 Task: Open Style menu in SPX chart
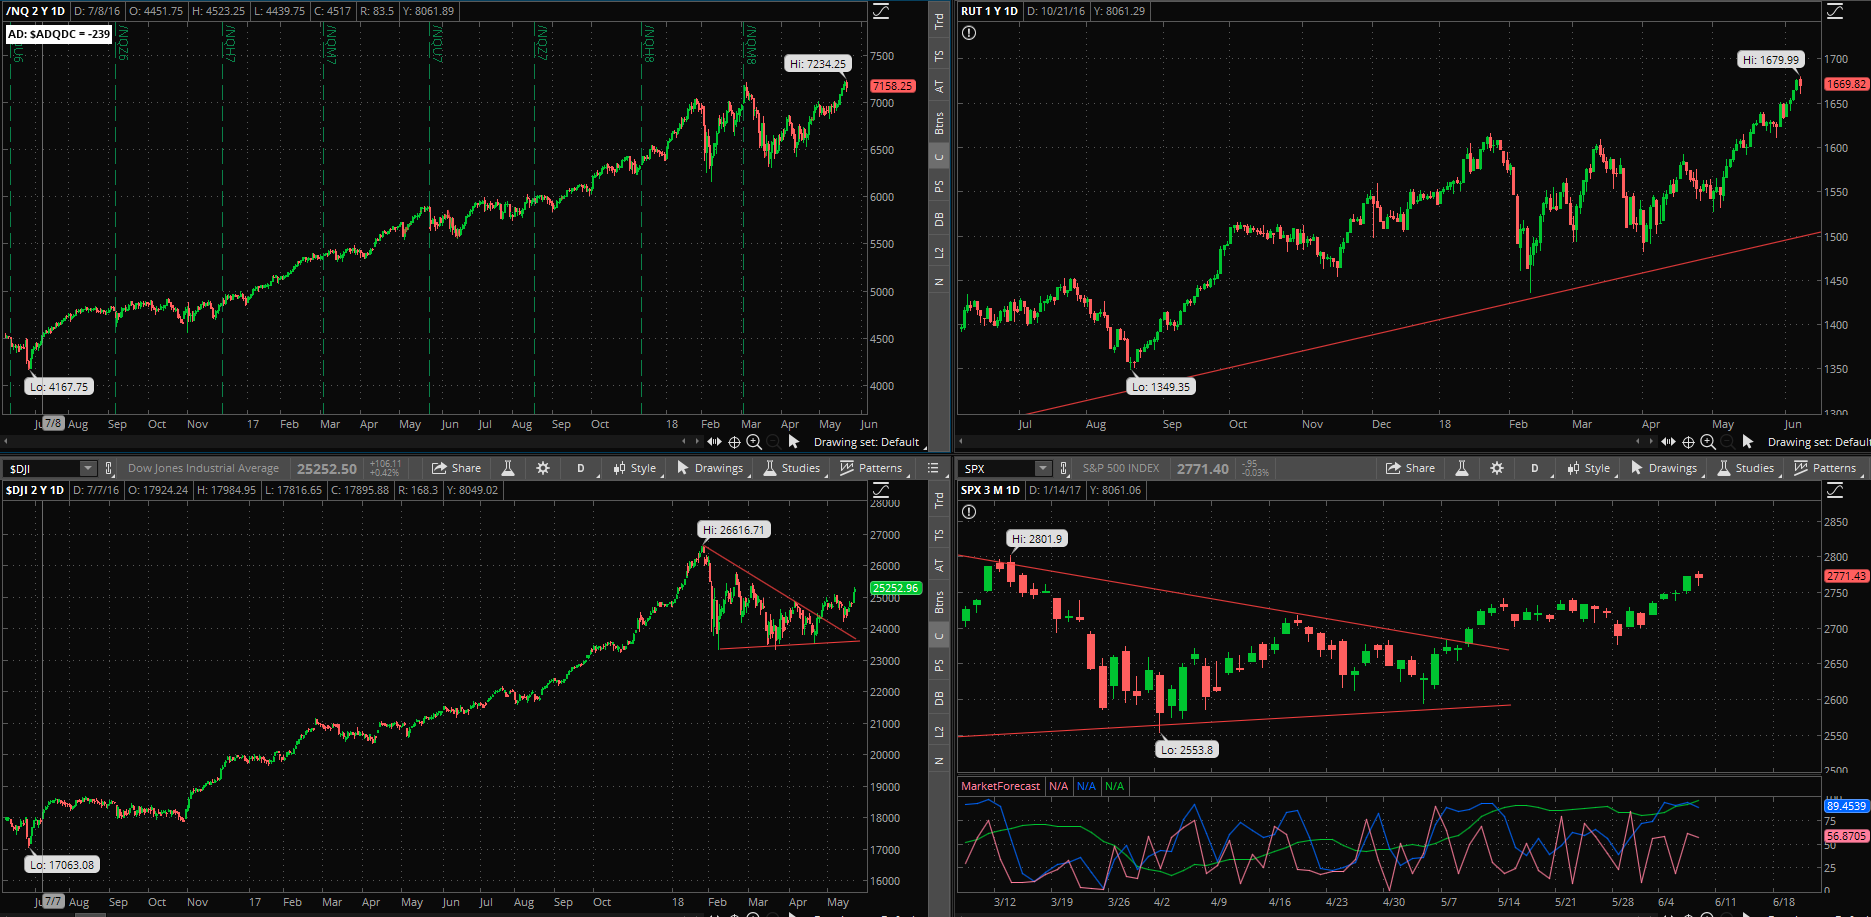(1589, 468)
